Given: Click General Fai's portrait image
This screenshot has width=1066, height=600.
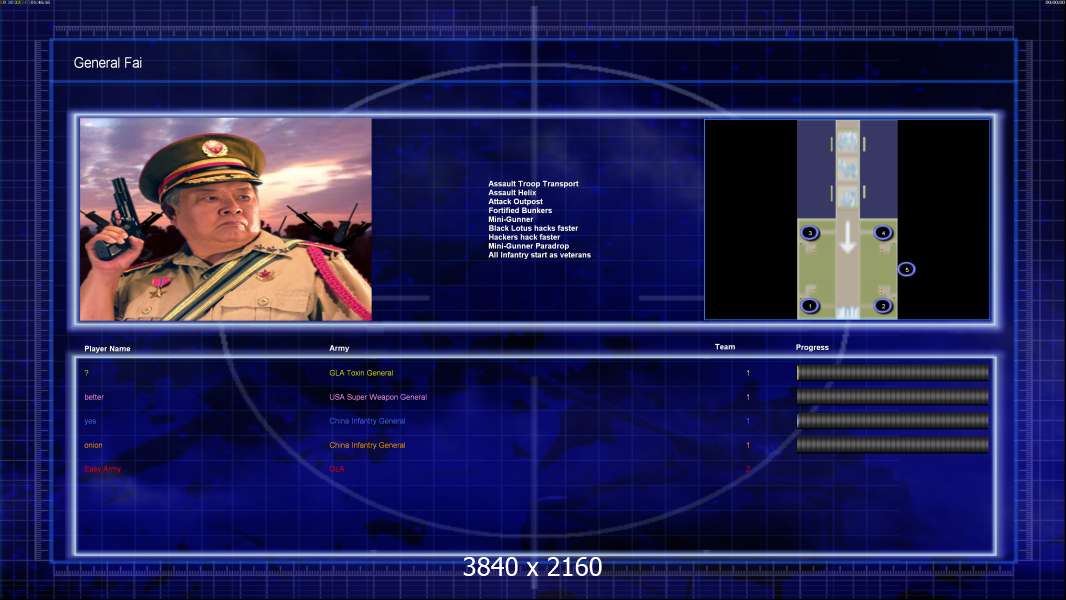Looking at the screenshot, I should tap(226, 219).
